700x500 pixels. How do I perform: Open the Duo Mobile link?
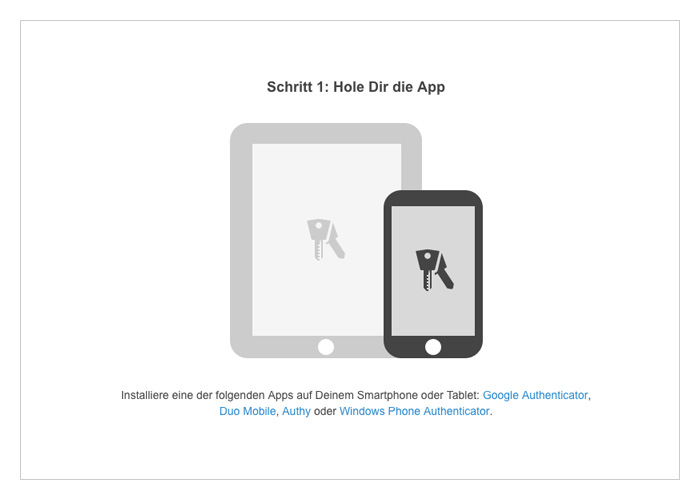pyautogui.click(x=247, y=411)
